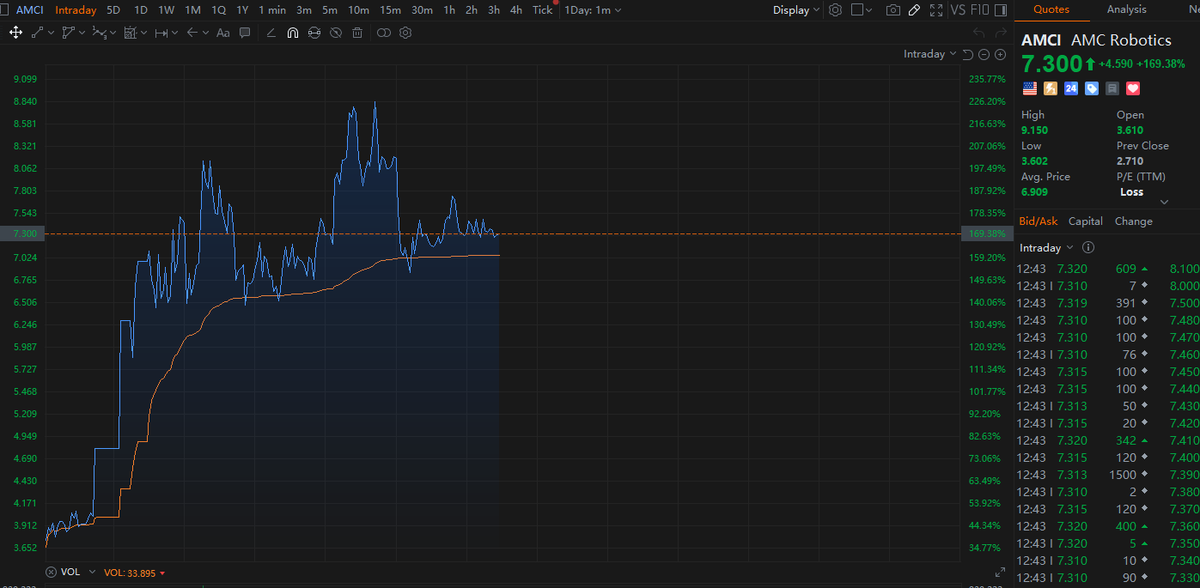The height and width of the screenshot is (588, 1200).
Task: Select the comment bubble note tool
Action: [x=245, y=32]
